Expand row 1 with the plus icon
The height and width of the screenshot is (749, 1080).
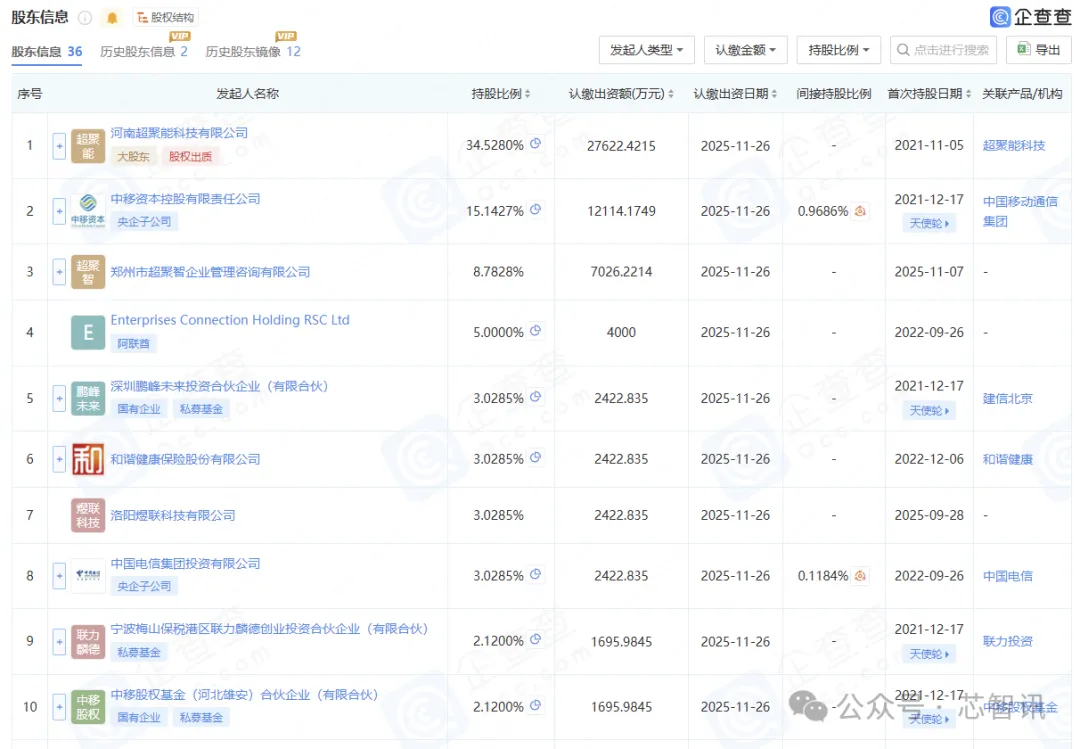tap(59, 145)
